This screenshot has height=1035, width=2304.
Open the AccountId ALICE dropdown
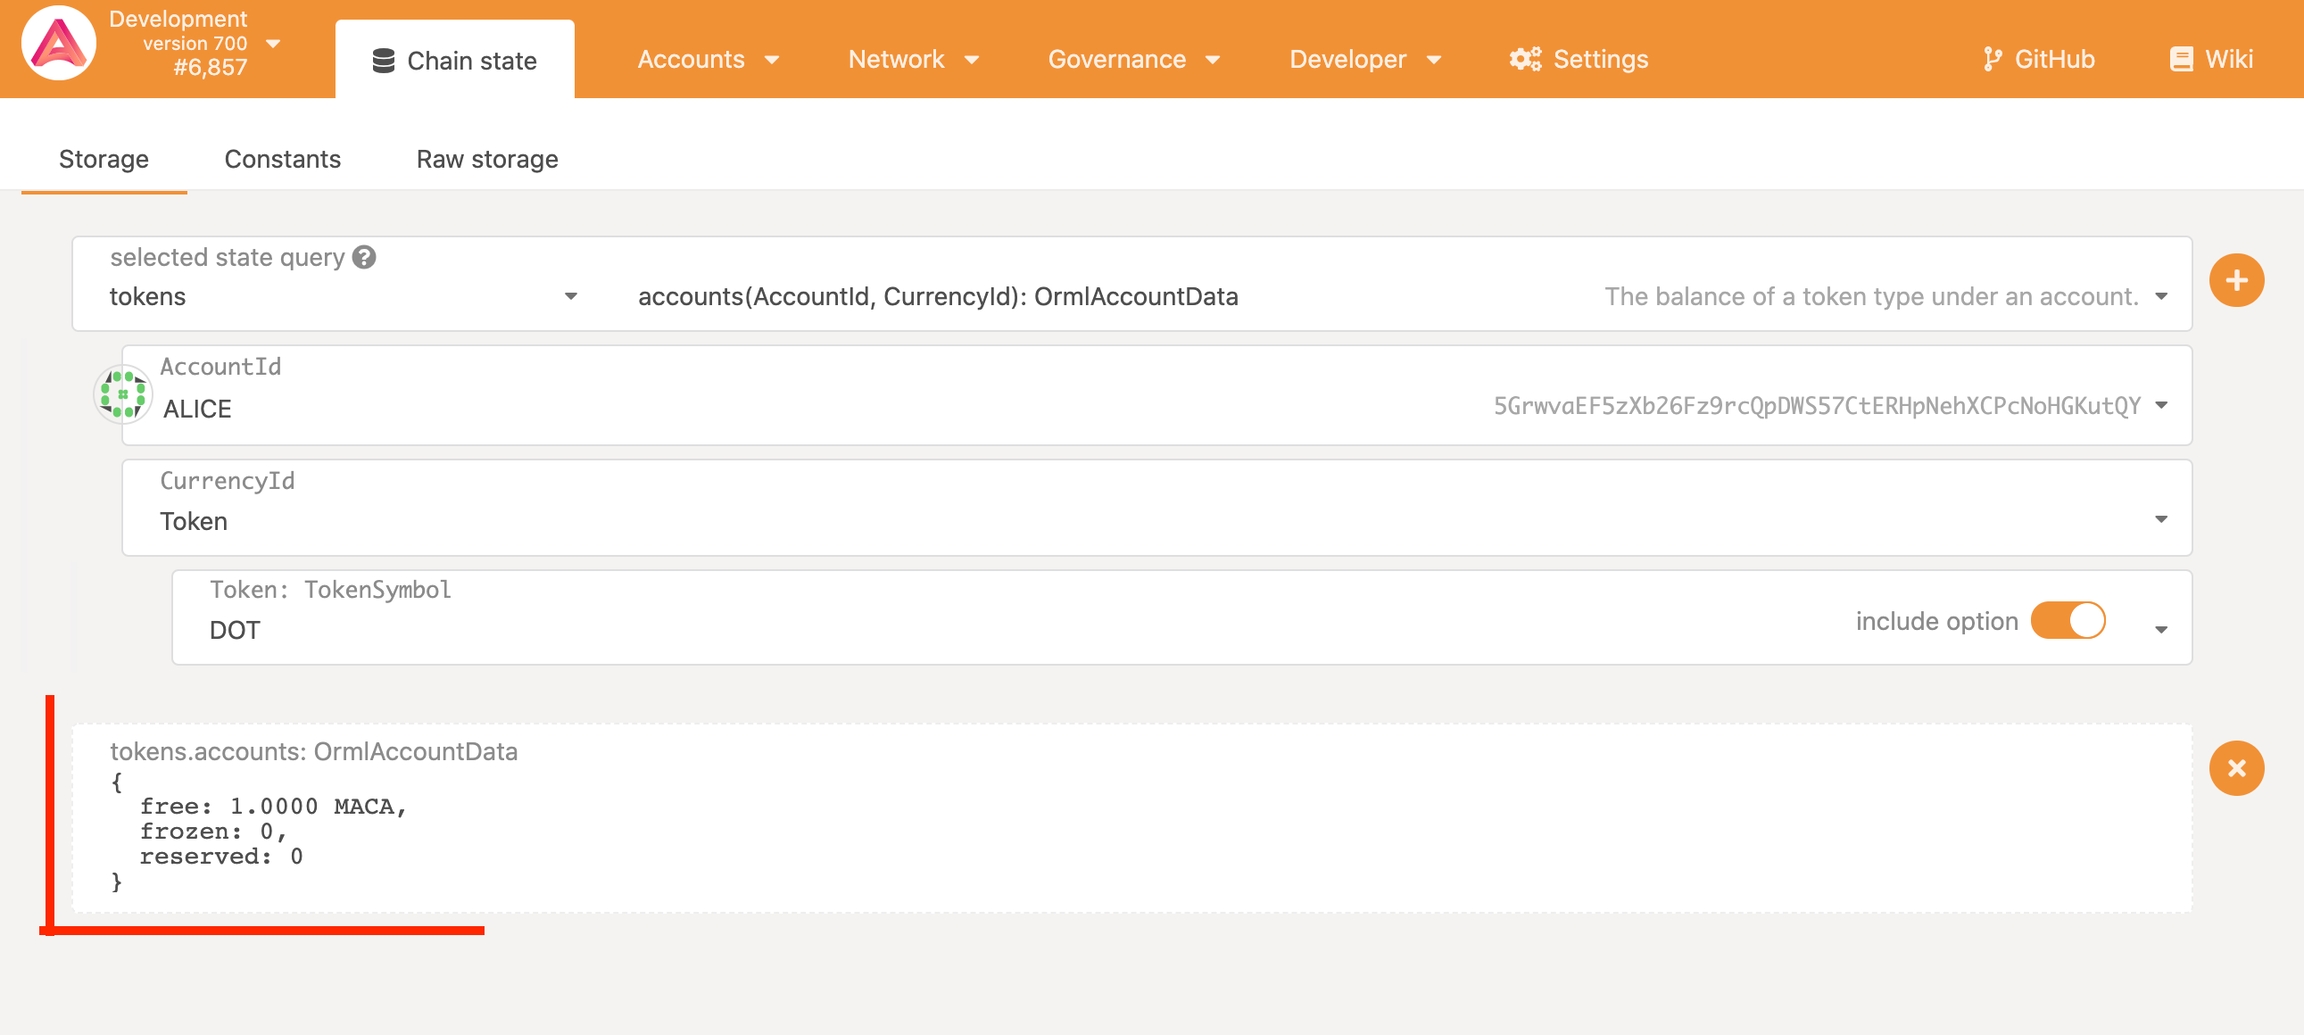[2161, 406]
